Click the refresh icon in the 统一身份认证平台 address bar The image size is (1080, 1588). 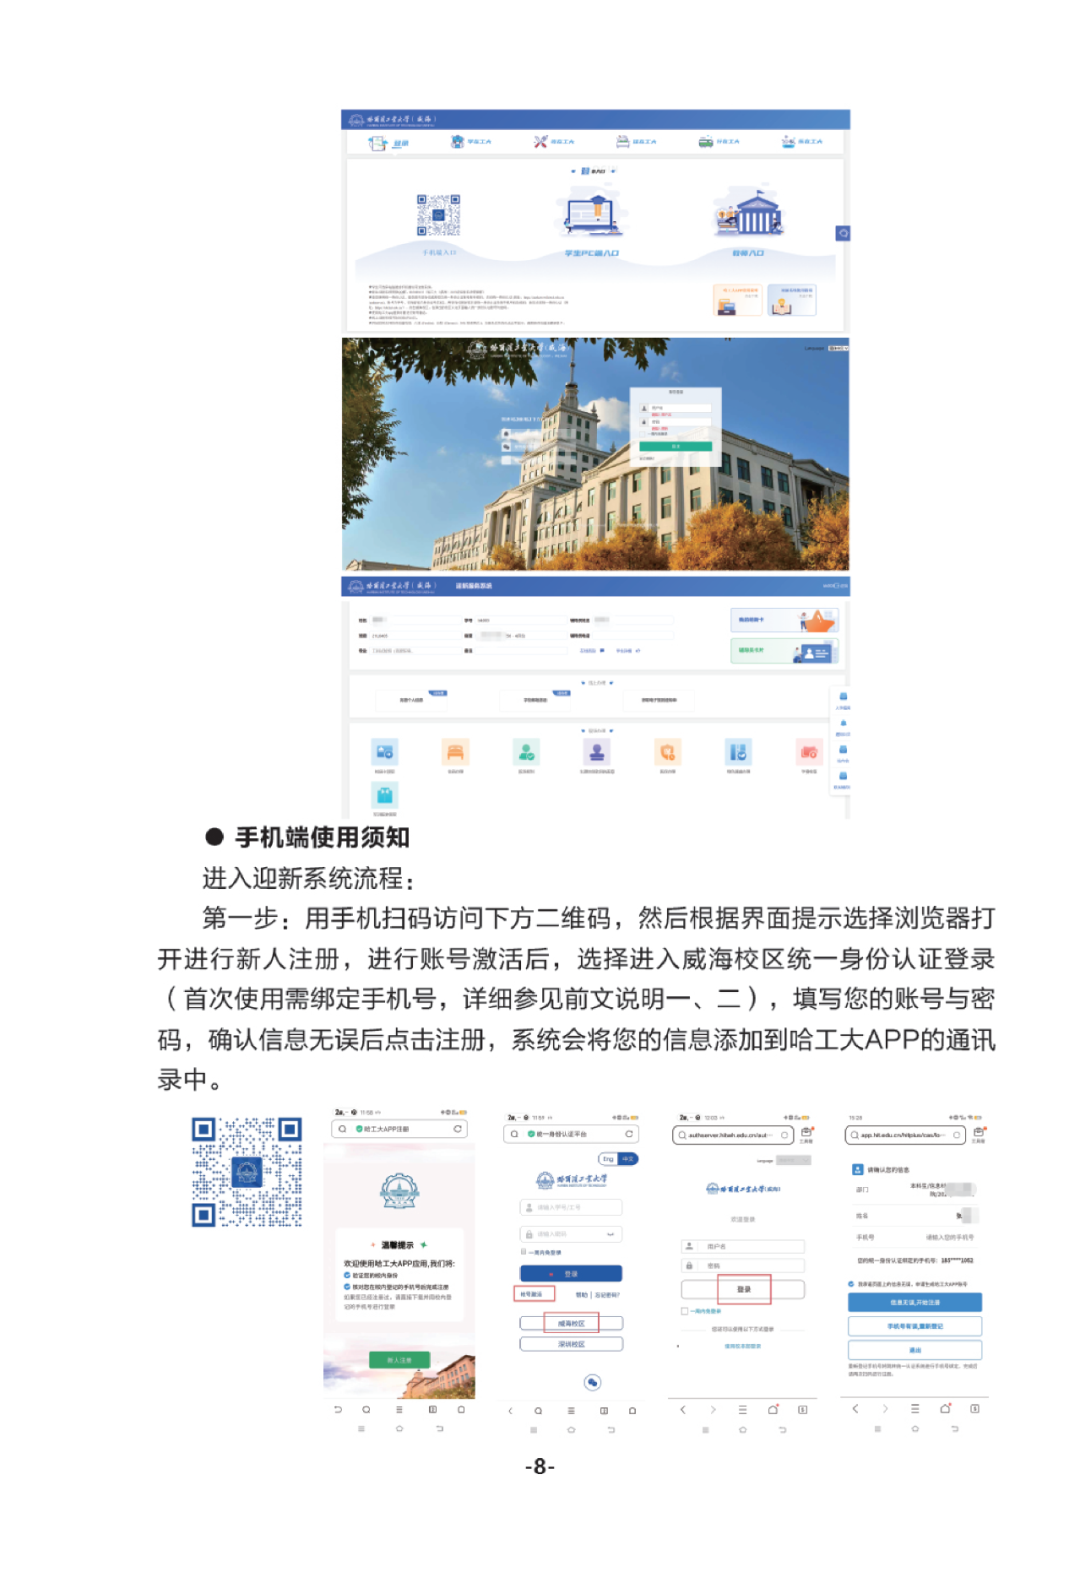(x=629, y=1134)
